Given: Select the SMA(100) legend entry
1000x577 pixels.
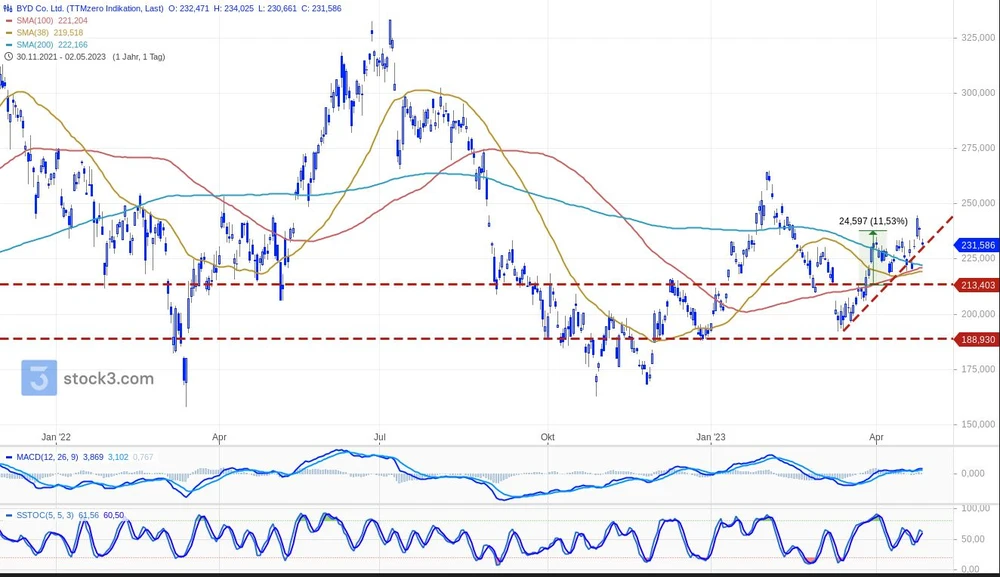Looking at the screenshot, I should point(52,20).
